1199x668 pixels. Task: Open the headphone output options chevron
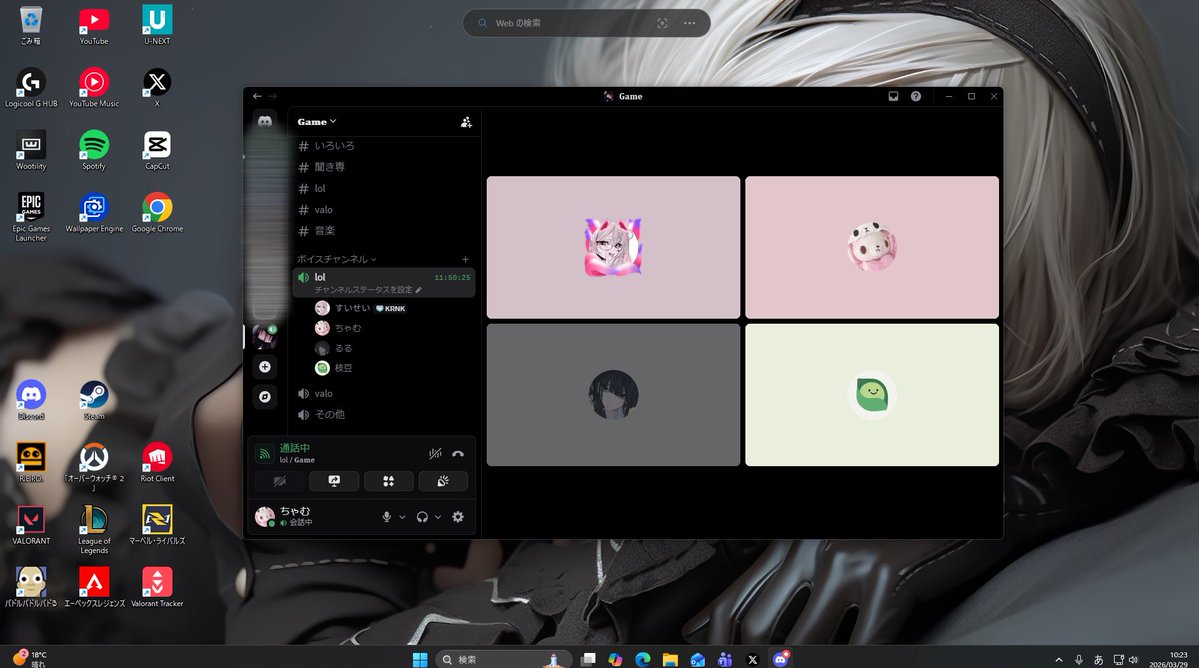click(438, 517)
